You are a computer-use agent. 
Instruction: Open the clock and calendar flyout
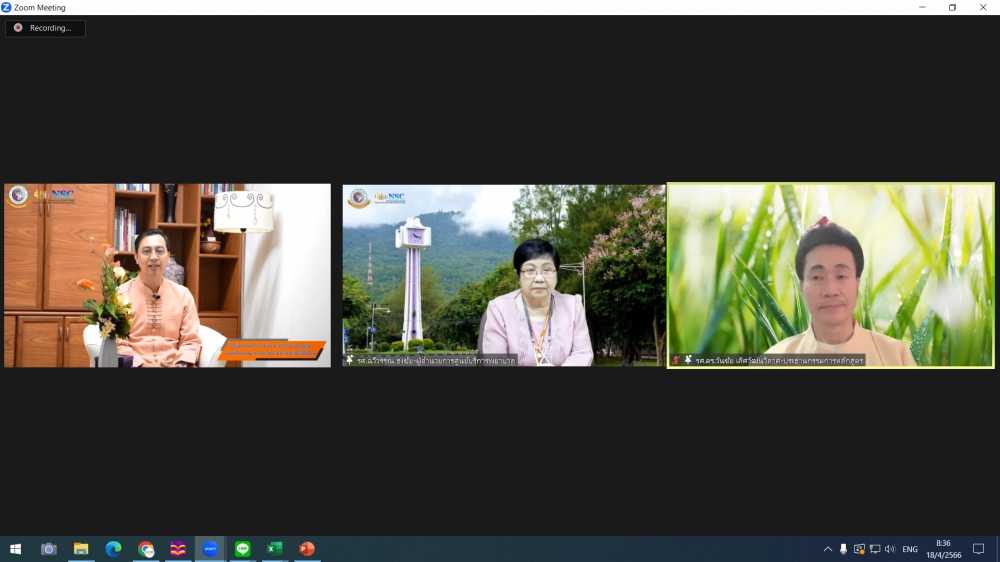click(943, 549)
